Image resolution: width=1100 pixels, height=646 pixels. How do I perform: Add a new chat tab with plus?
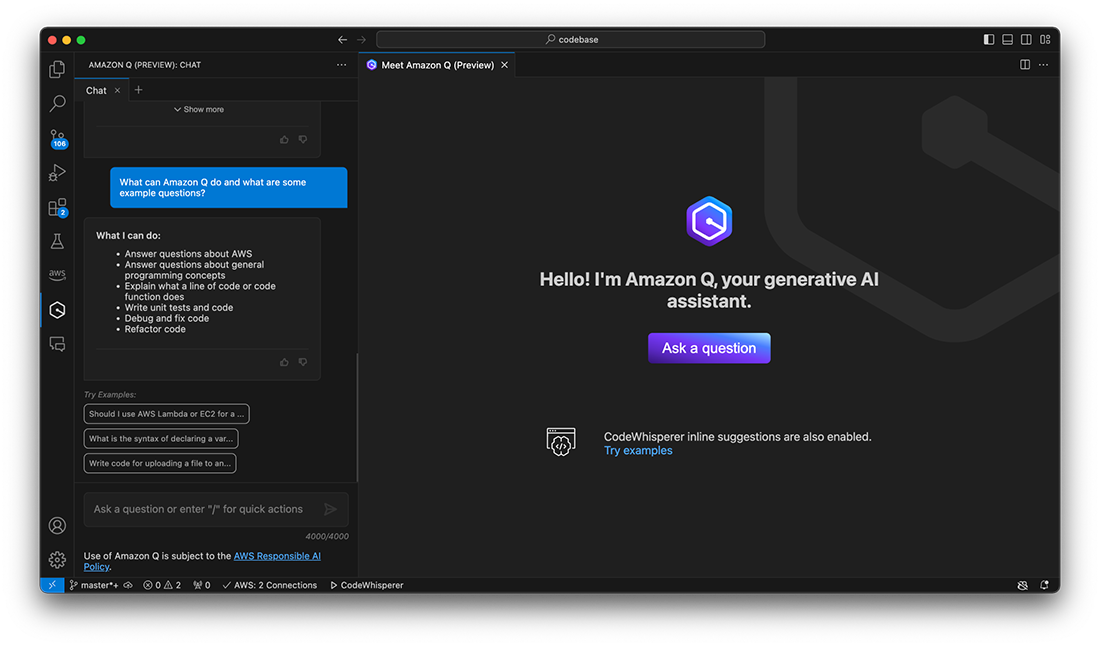point(138,90)
